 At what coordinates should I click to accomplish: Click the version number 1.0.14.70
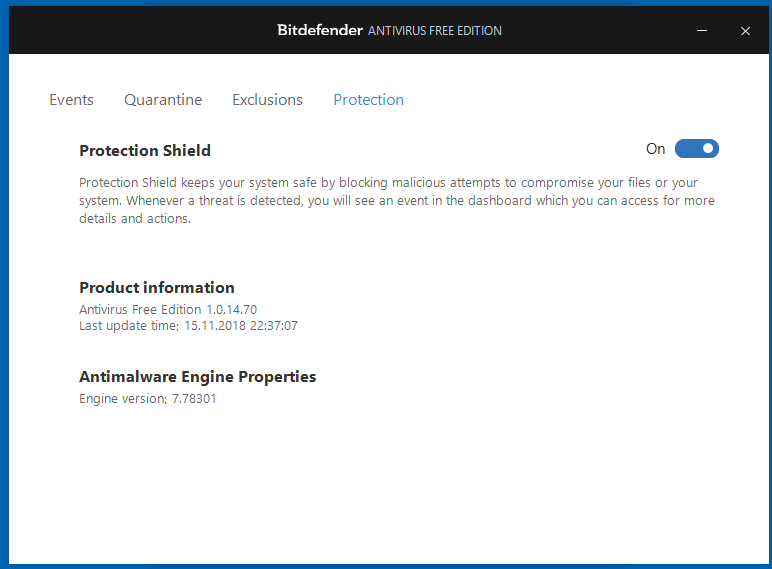click(x=231, y=310)
